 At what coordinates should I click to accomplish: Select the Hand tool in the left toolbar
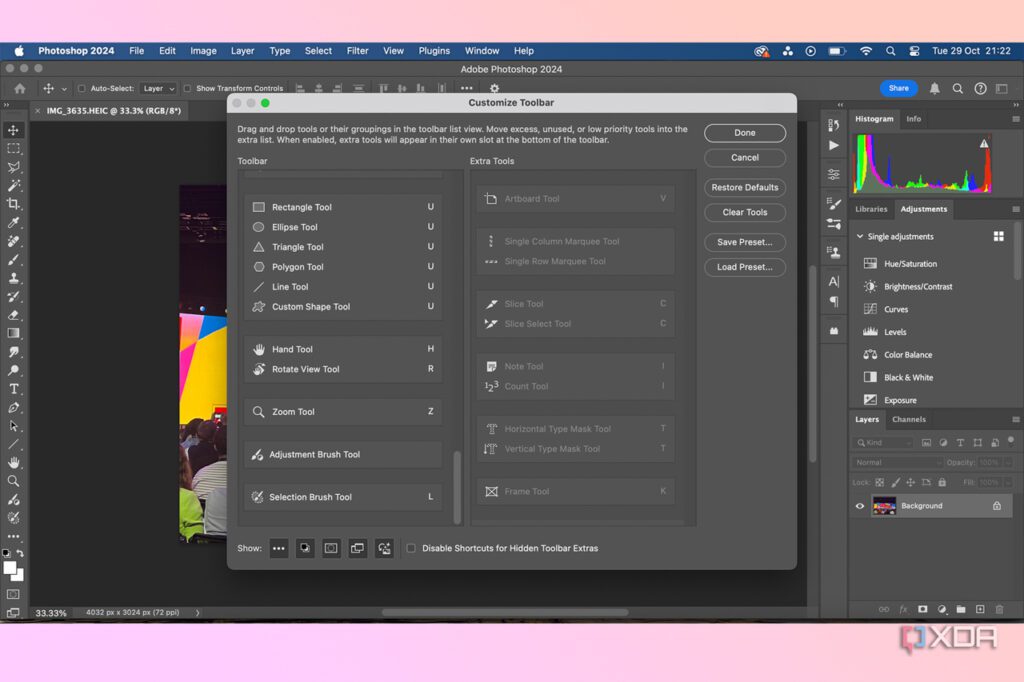[x=13, y=463]
